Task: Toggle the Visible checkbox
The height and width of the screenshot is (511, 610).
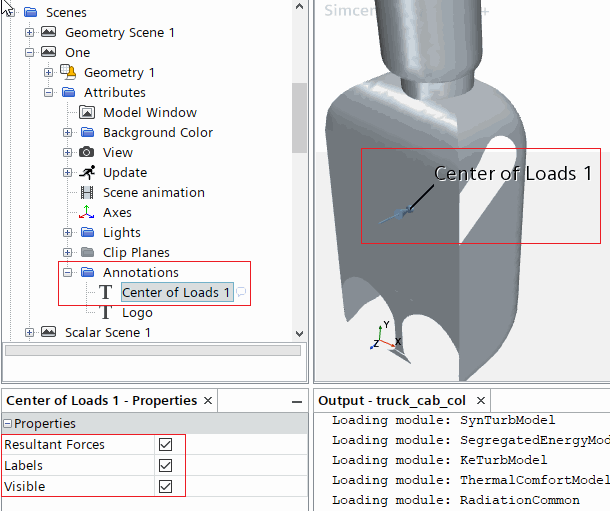Action: coord(165,486)
